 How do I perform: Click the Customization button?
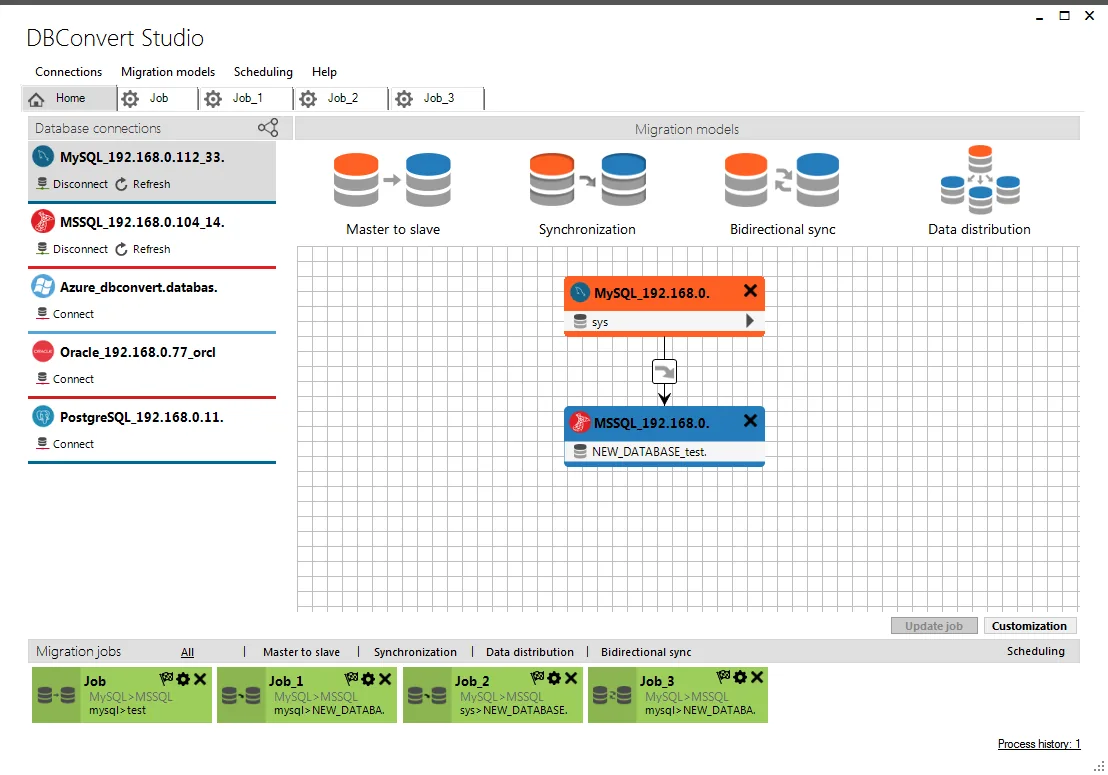coord(1029,626)
